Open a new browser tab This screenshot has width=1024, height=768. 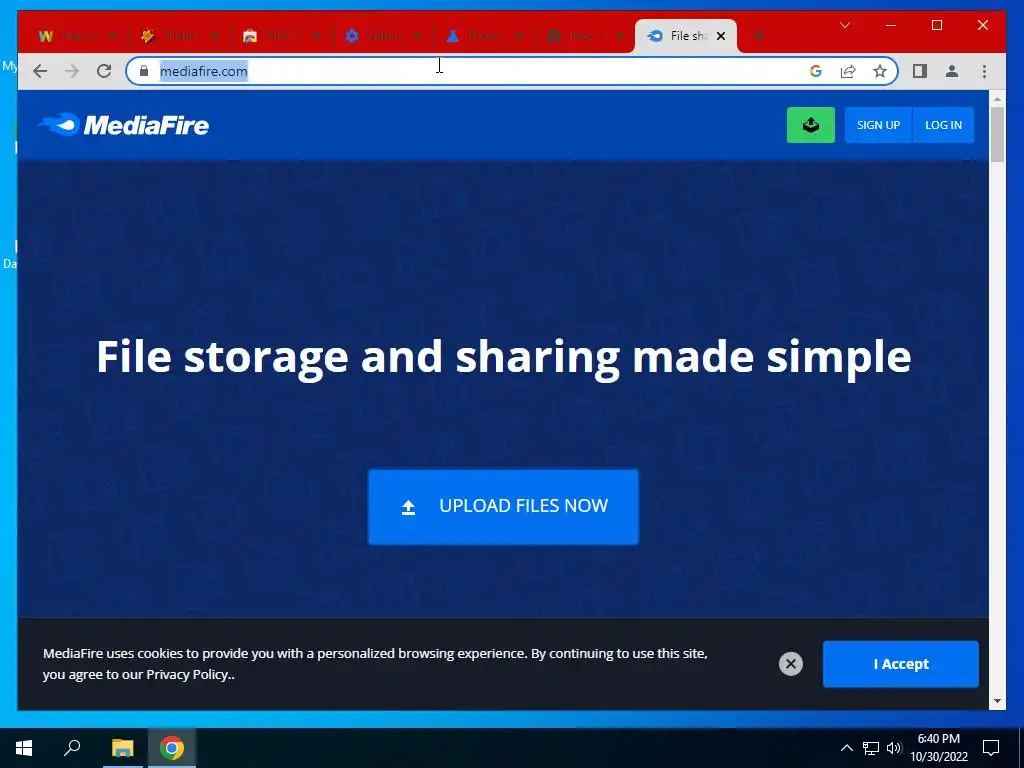[759, 36]
